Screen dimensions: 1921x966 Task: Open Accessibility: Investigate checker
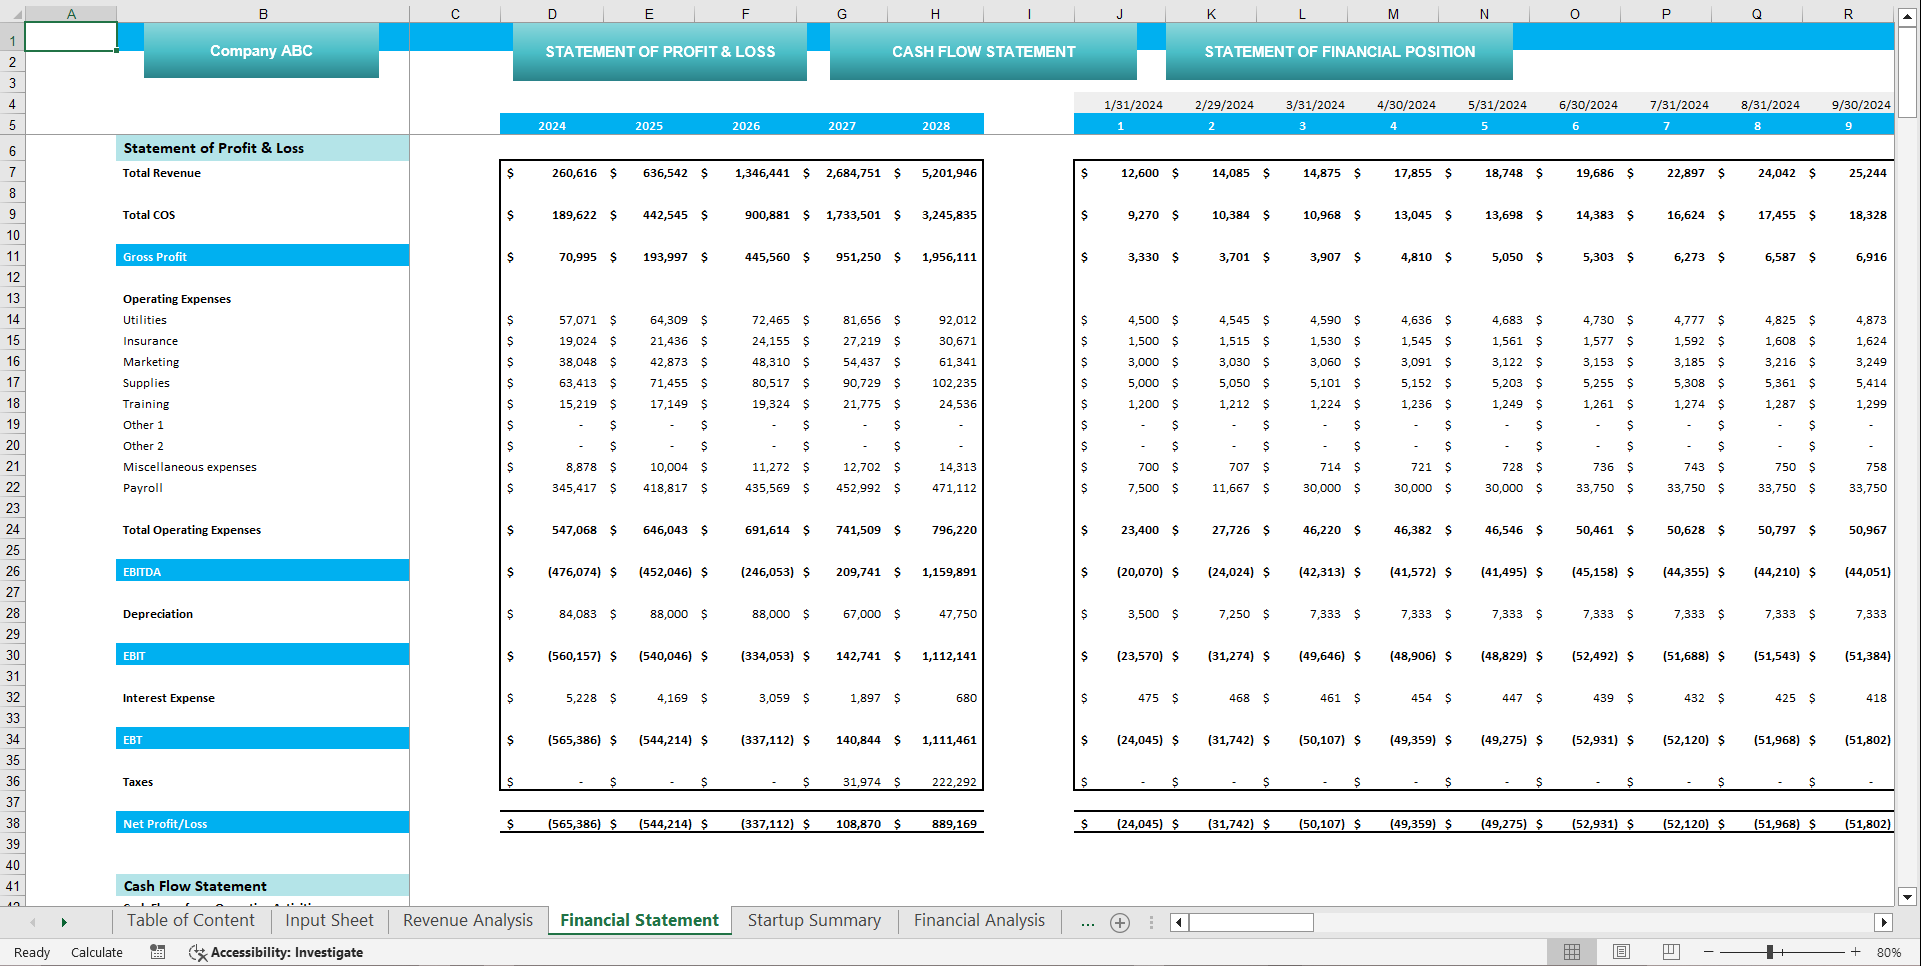[x=277, y=952]
